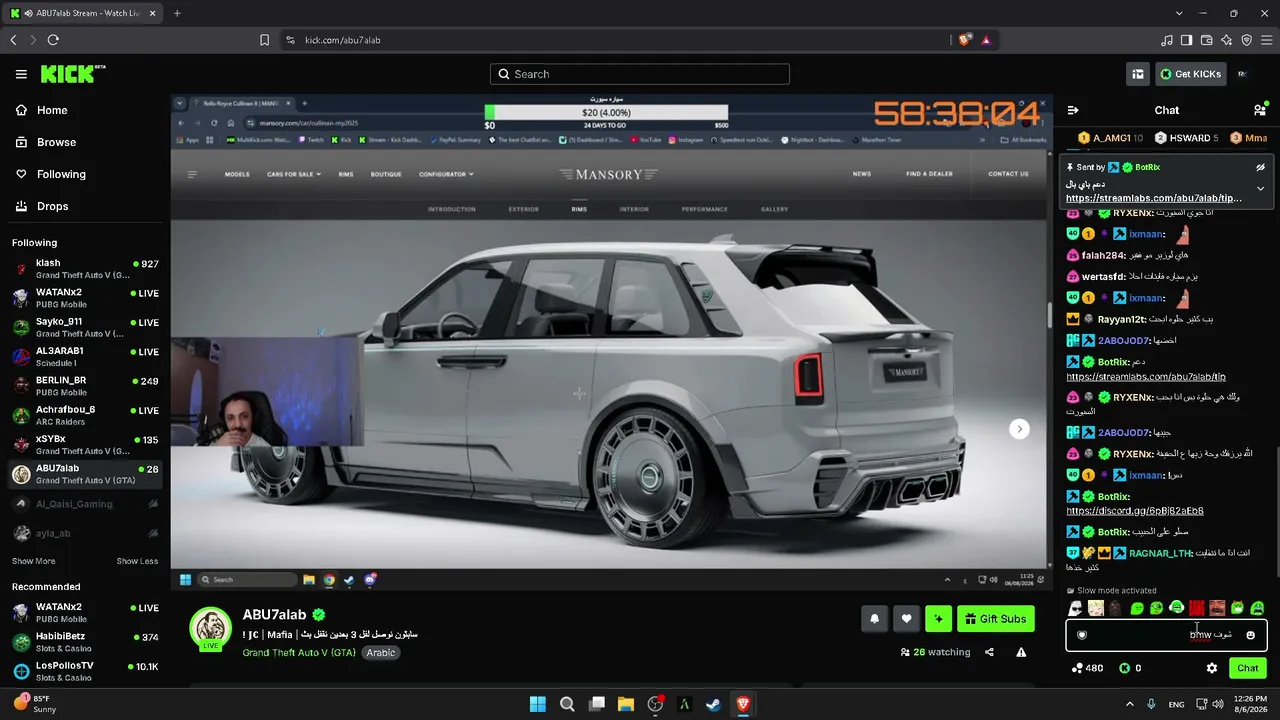Open klash channel from Following list
Image resolution: width=1280 pixels, height=720 pixels.
pyautogui.click(x=85, y=269)
